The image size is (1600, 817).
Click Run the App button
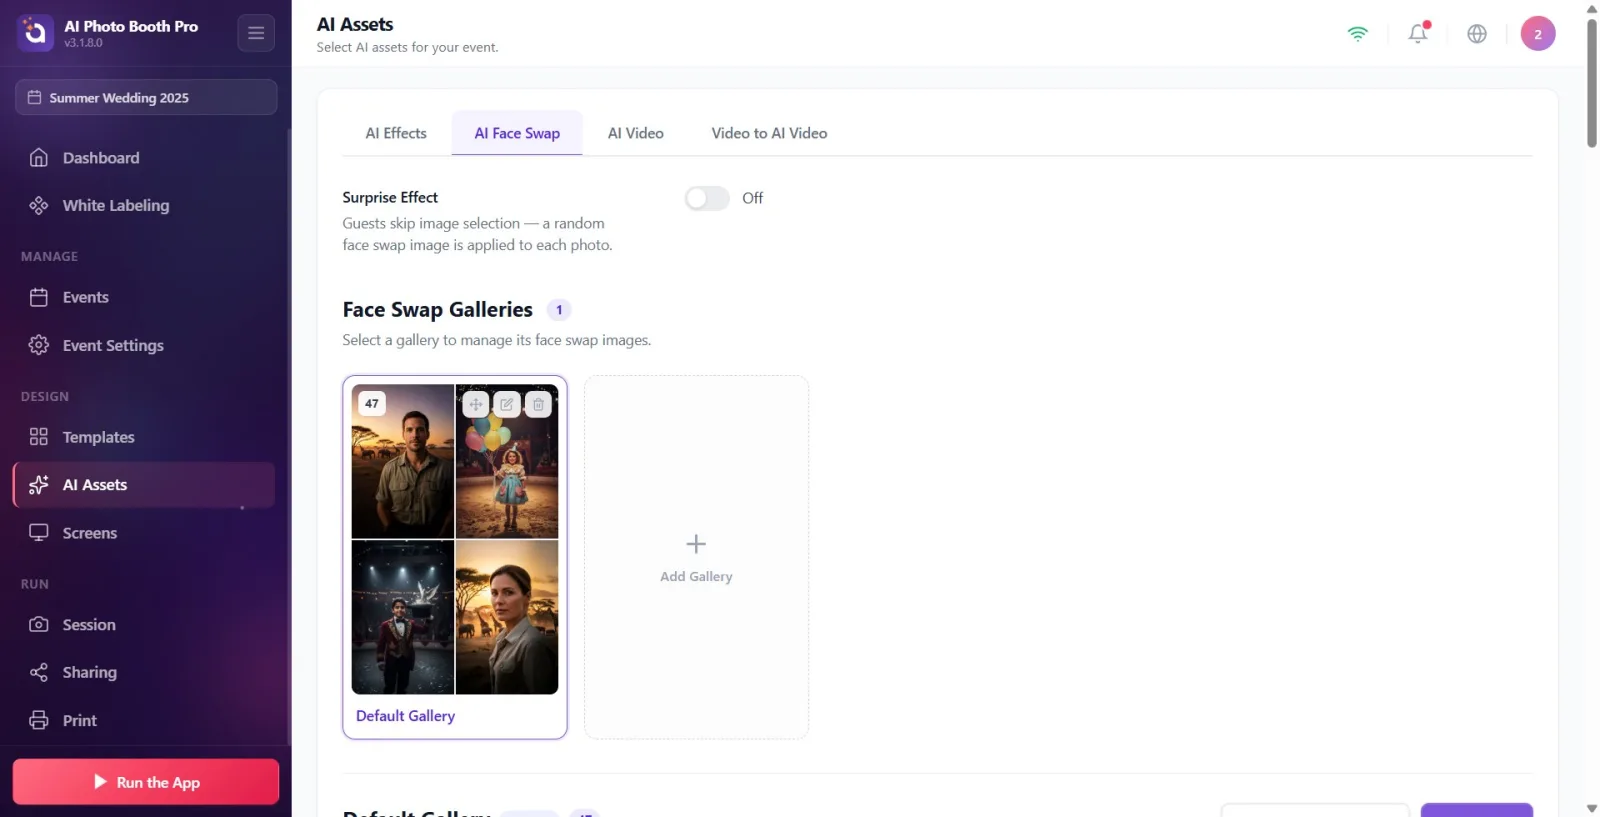click(146, 782)
